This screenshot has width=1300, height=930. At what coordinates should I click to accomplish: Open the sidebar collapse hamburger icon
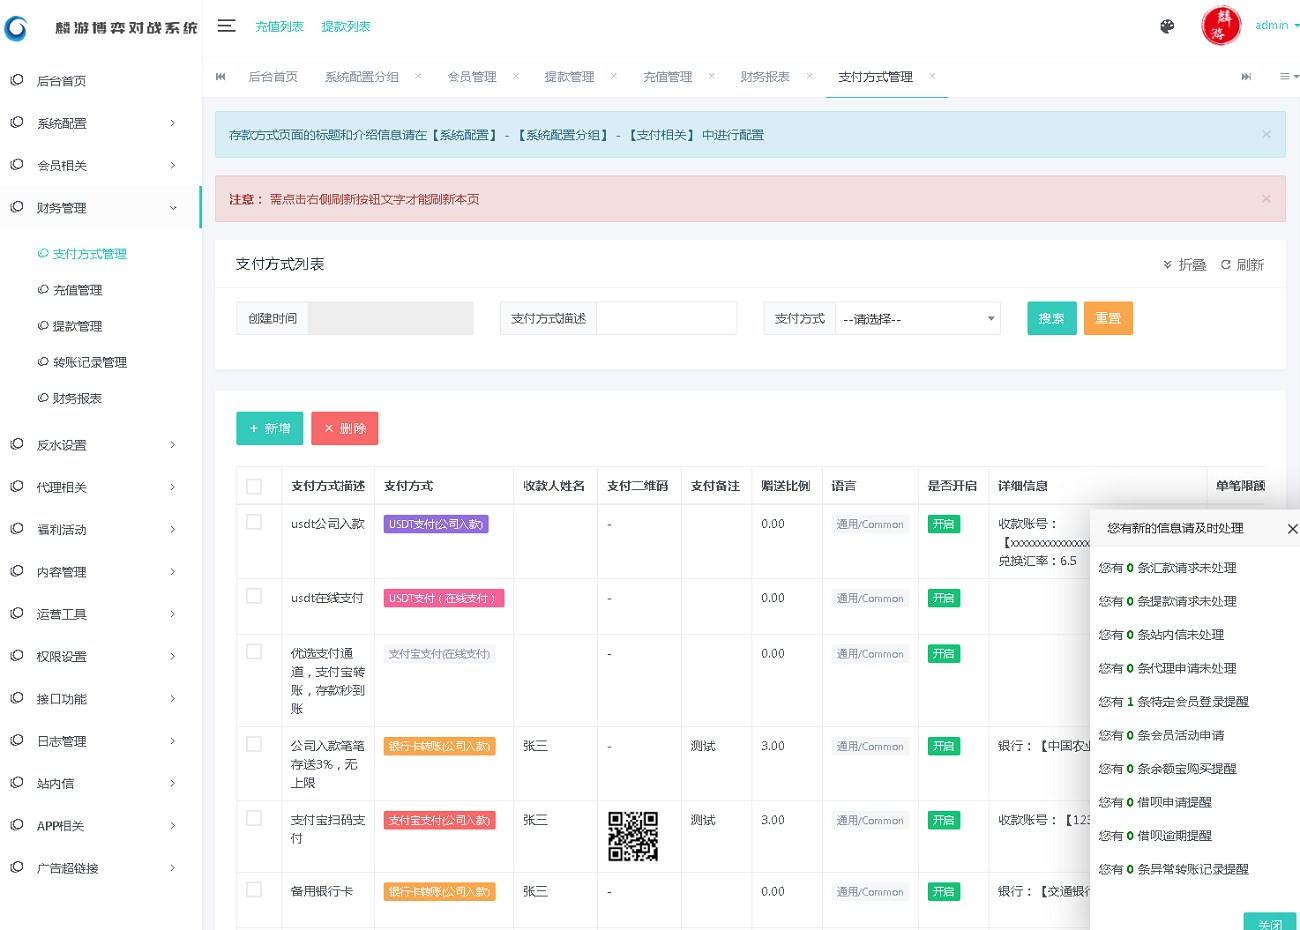click(x=226, y=26)
